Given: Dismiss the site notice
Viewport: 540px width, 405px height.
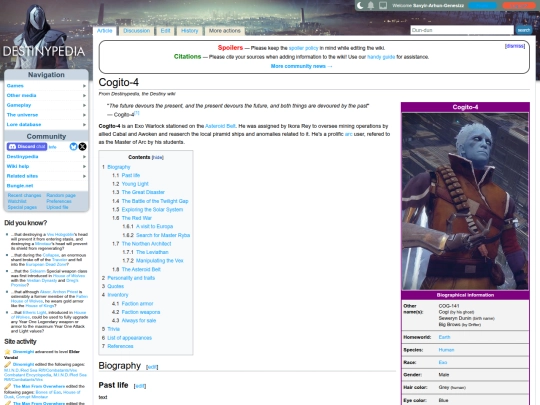Looking at the screenshot, I should [515, 46].
